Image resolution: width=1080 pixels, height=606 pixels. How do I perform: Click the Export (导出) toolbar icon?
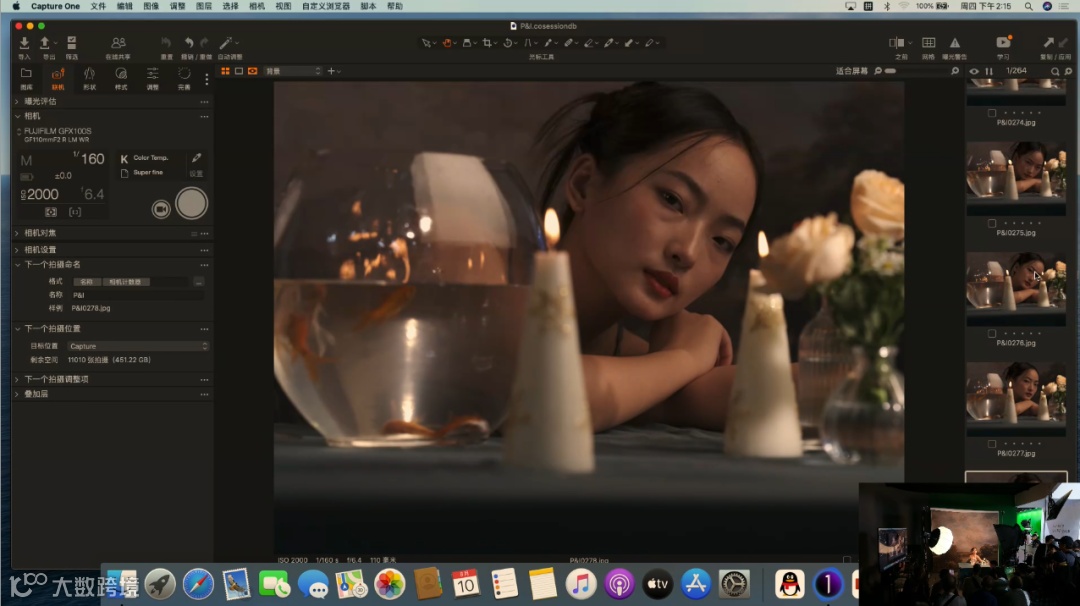(45, 43)
